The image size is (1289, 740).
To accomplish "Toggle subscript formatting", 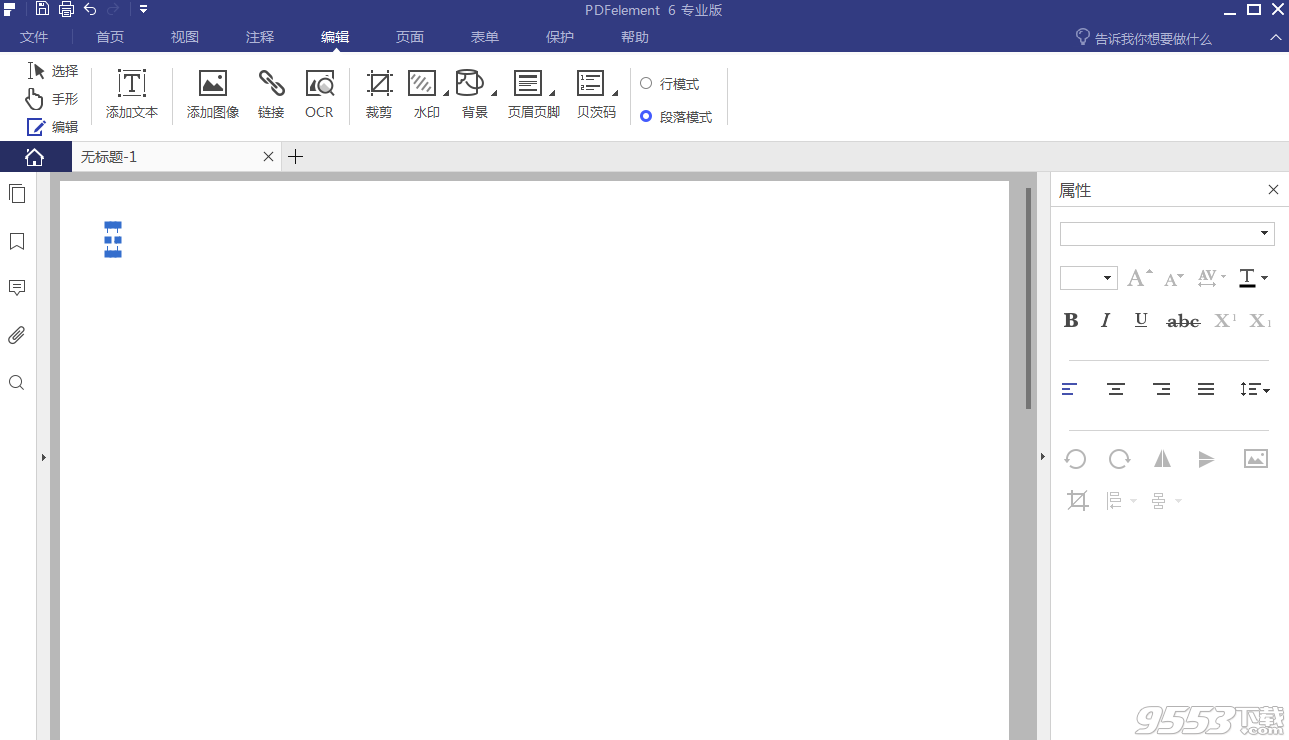I will point(1261,320).
